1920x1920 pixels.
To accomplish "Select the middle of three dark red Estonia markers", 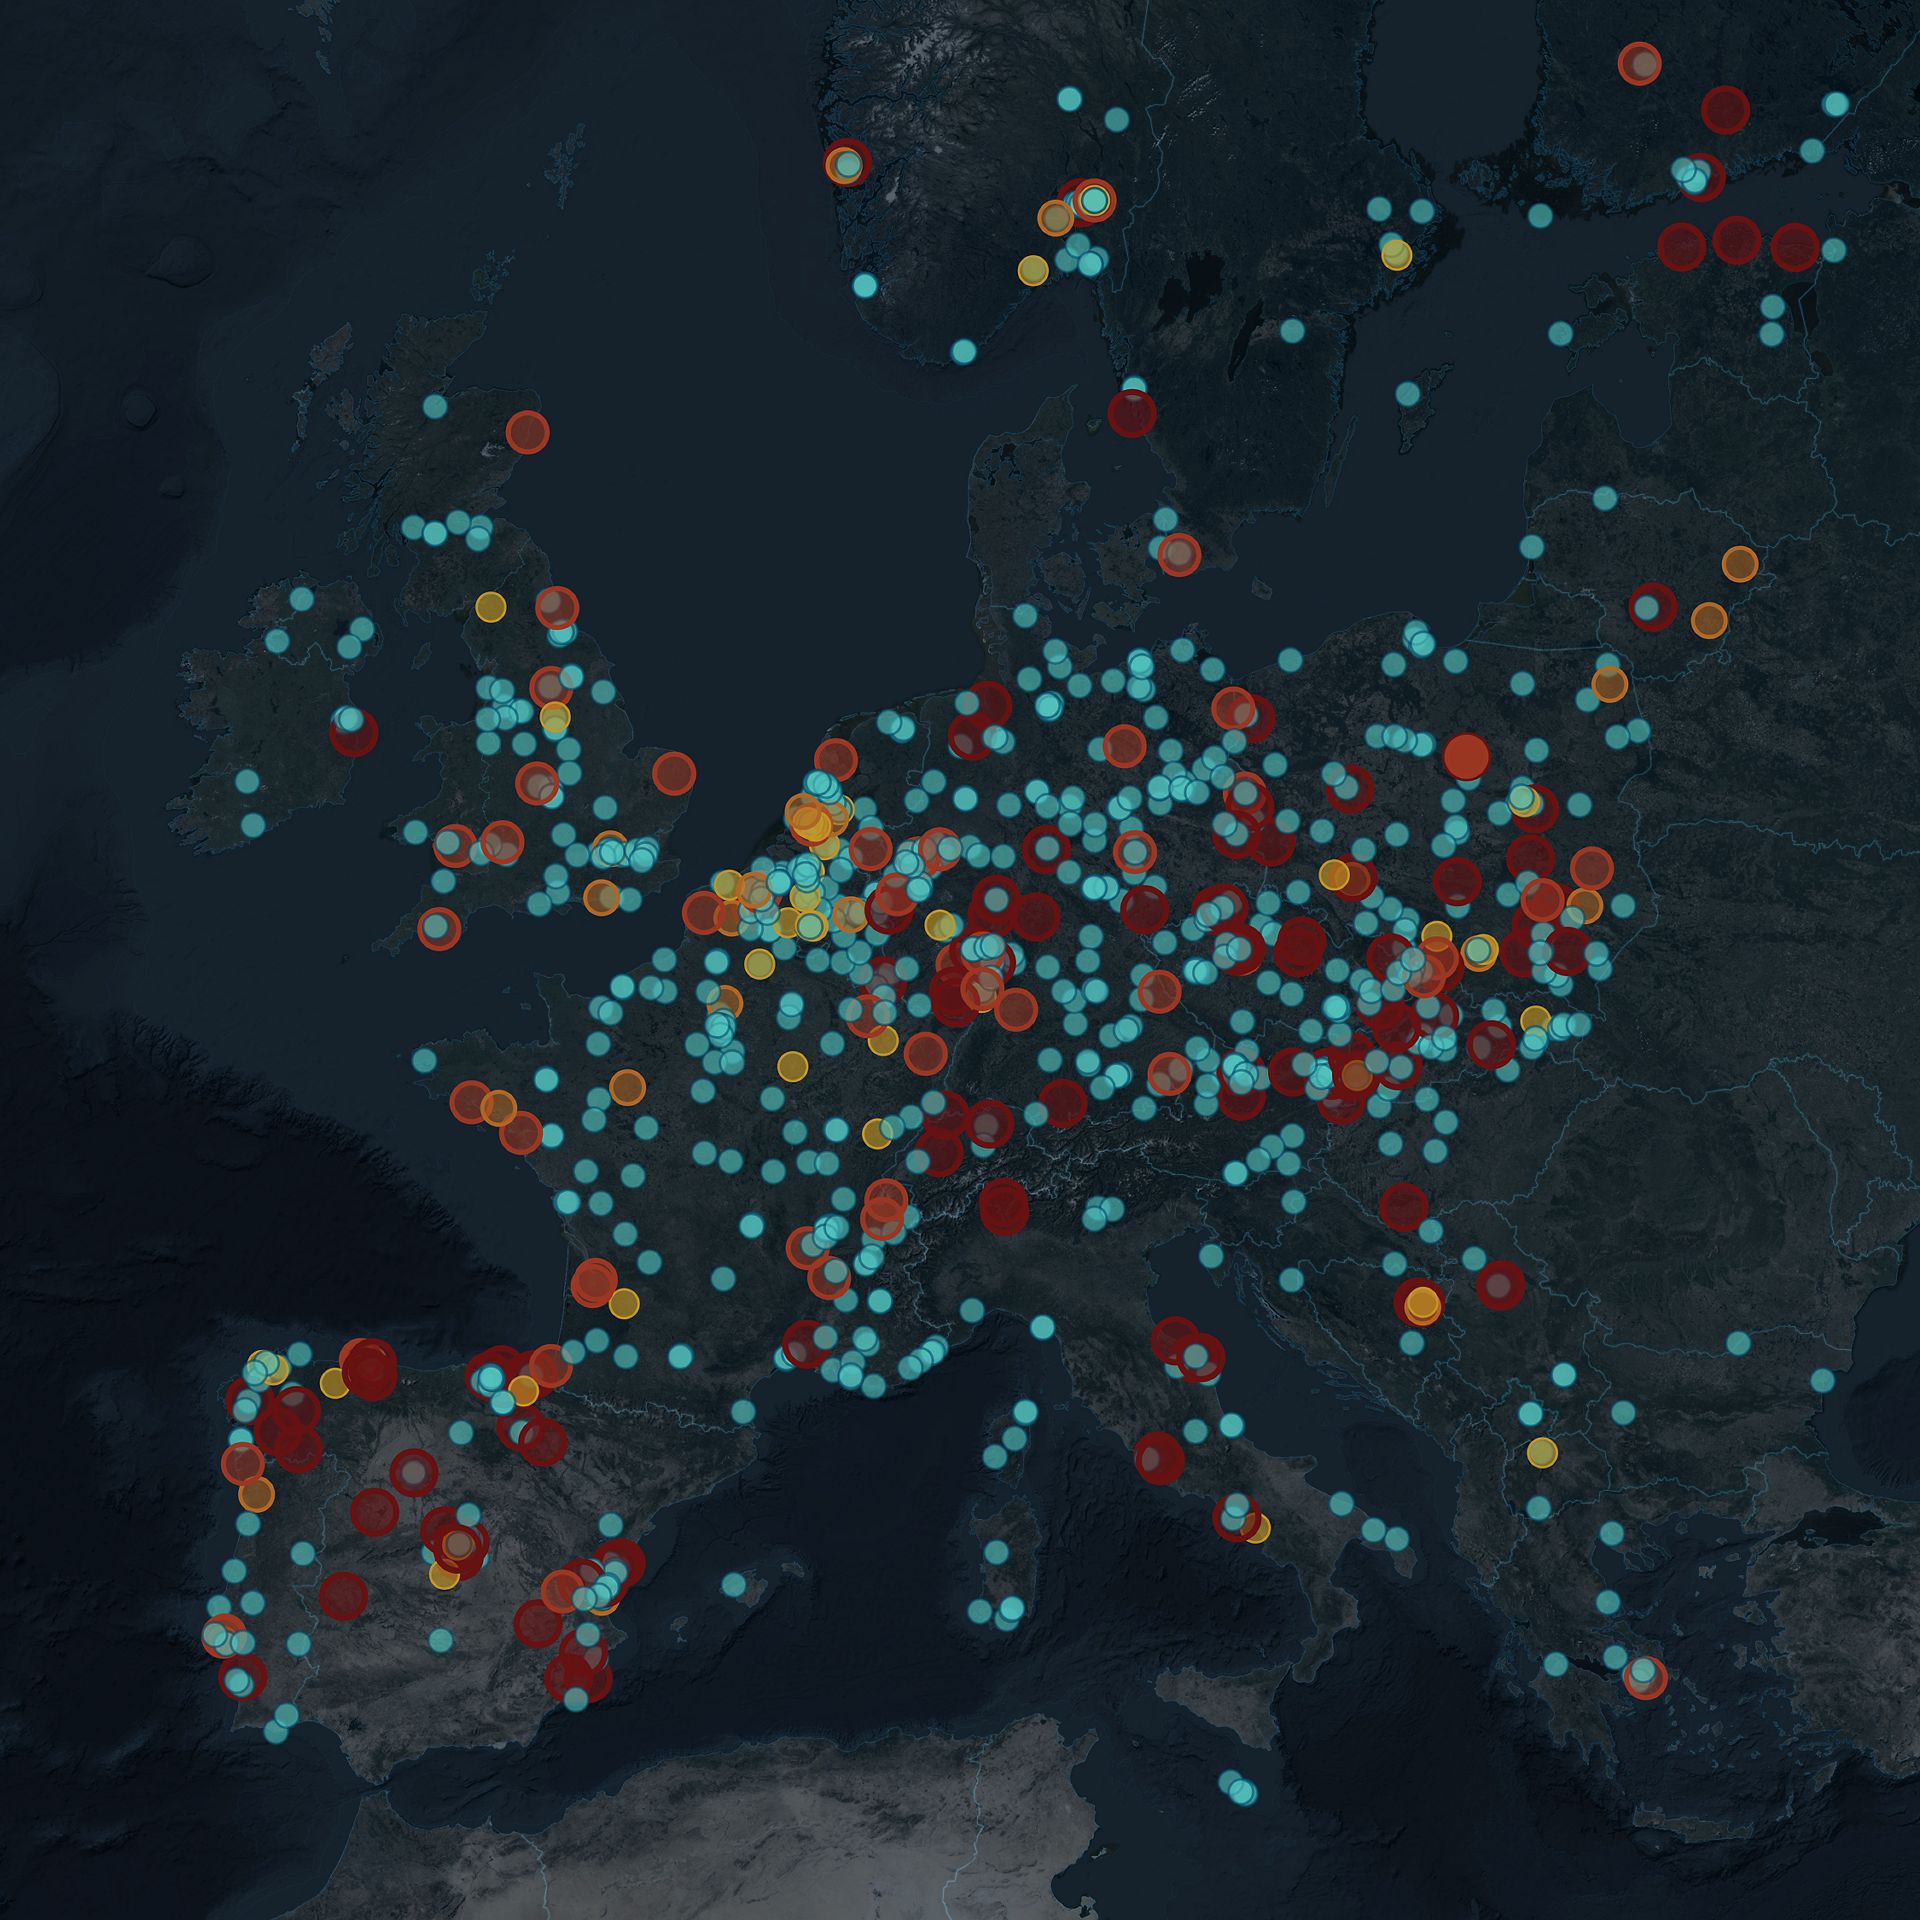I will click(x=1736, y=240).
